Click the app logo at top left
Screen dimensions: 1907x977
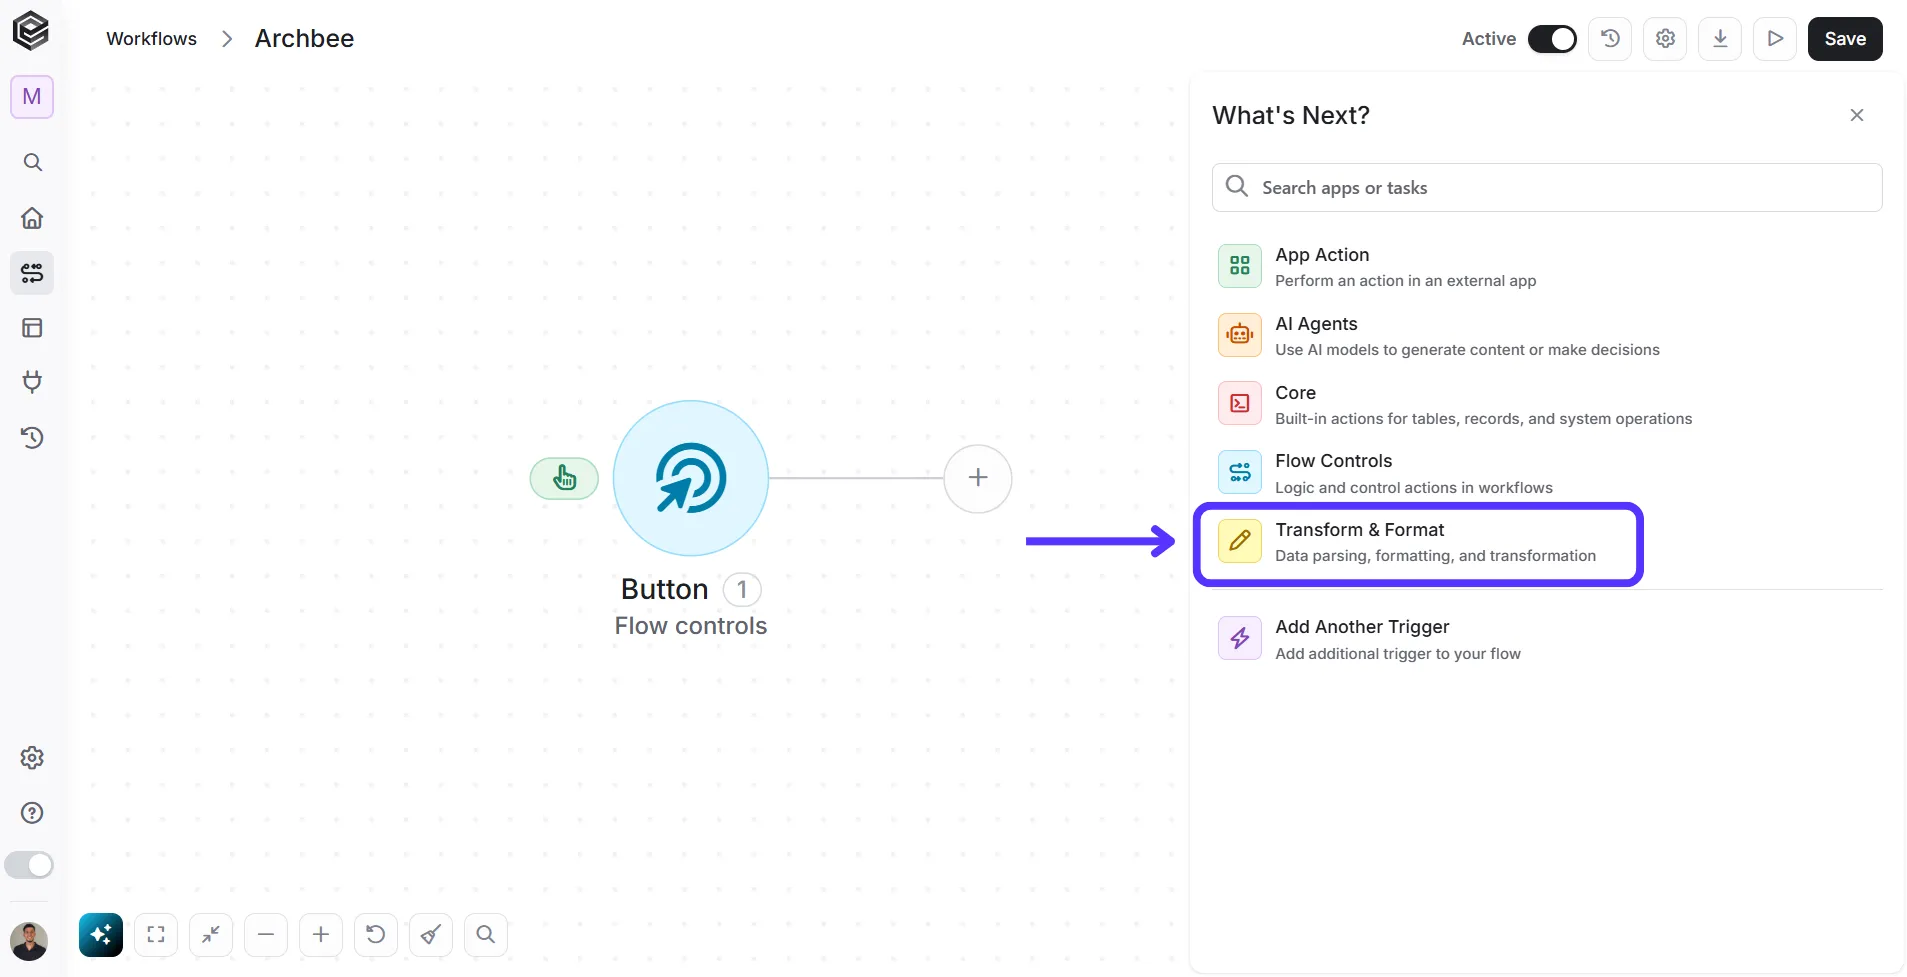[31, 31]
